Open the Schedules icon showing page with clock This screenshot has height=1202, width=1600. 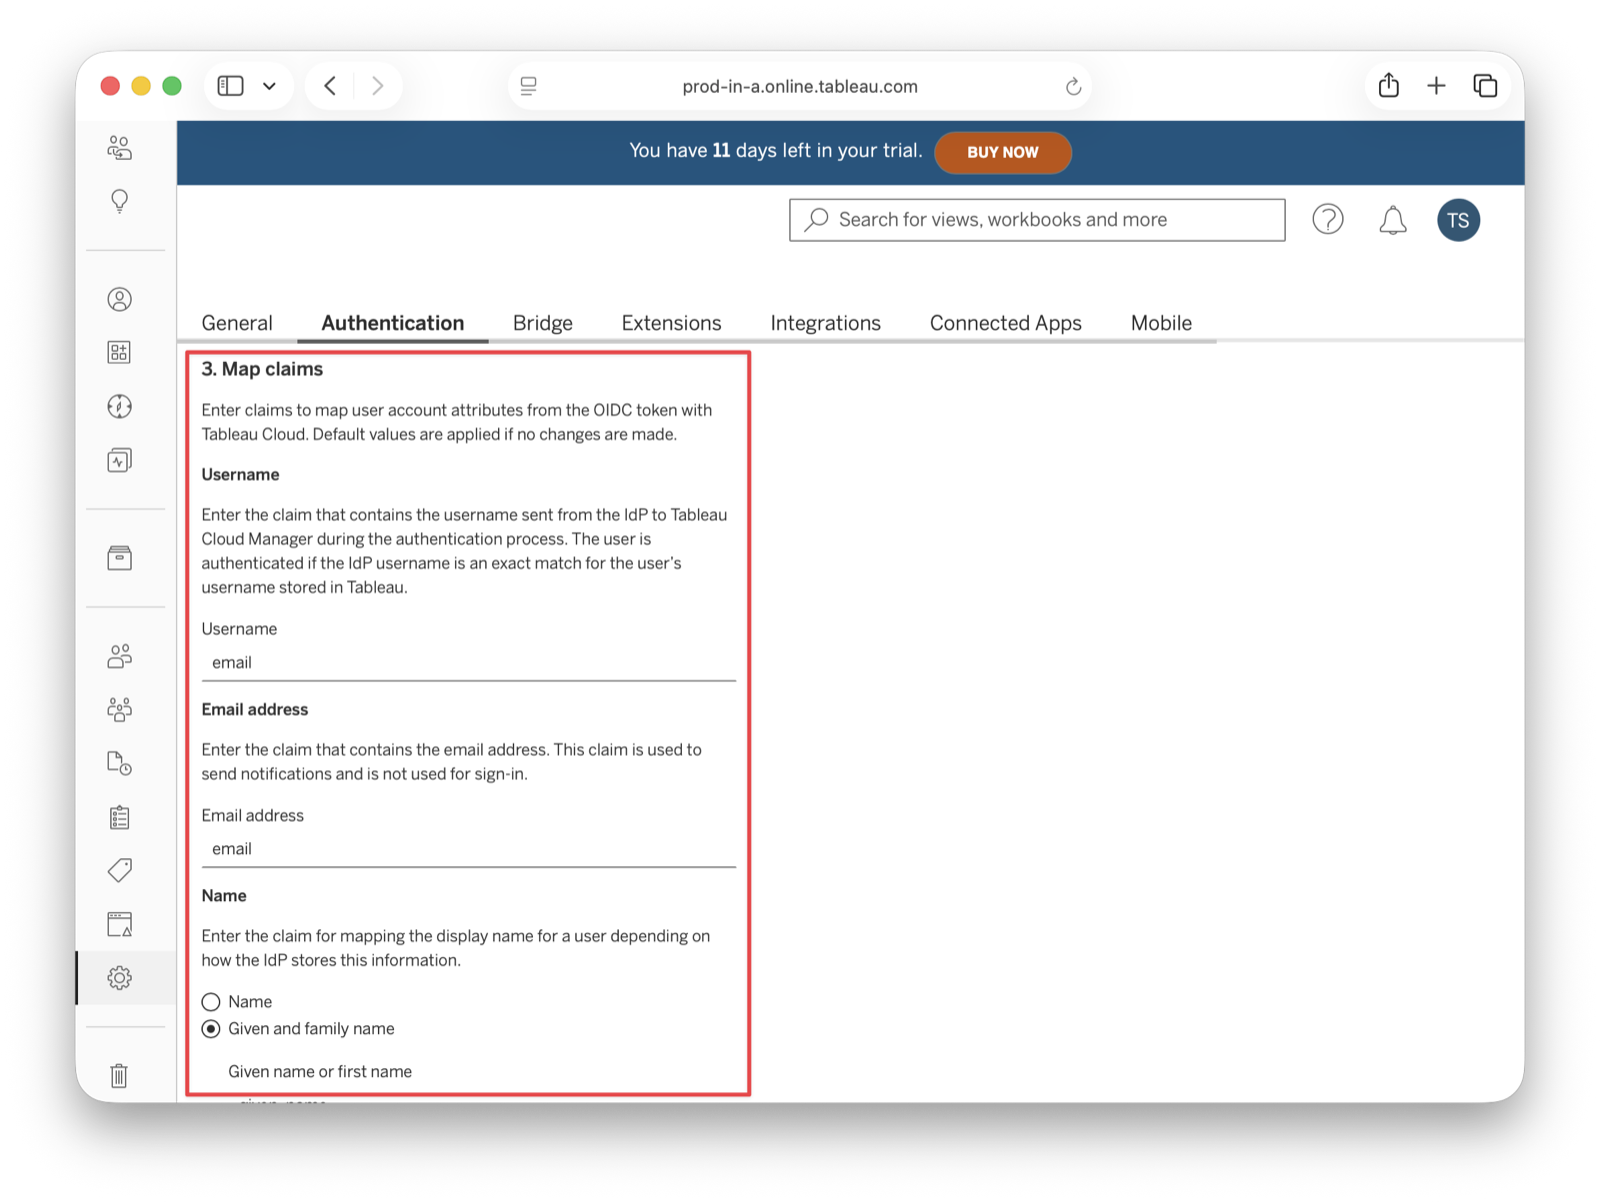[x=120, y=763]
